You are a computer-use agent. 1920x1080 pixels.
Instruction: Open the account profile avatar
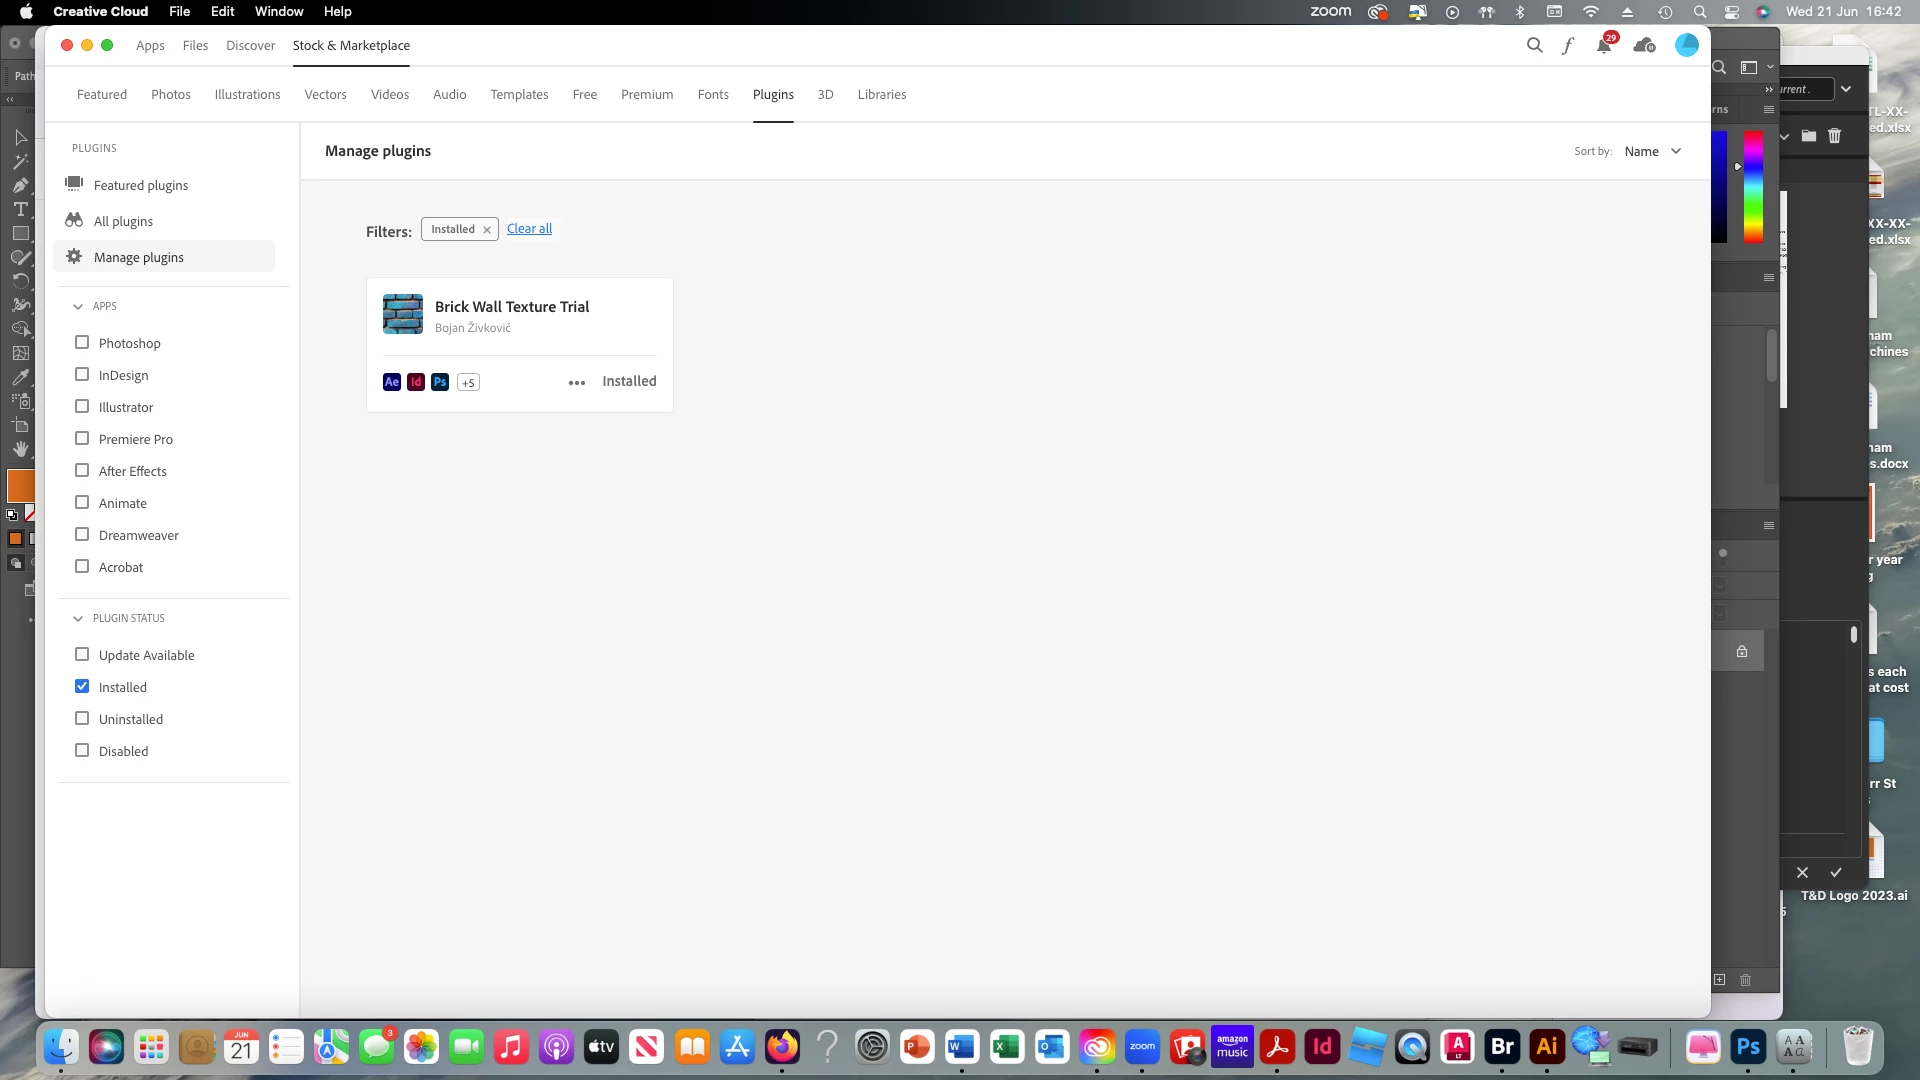click(1686, 45)
